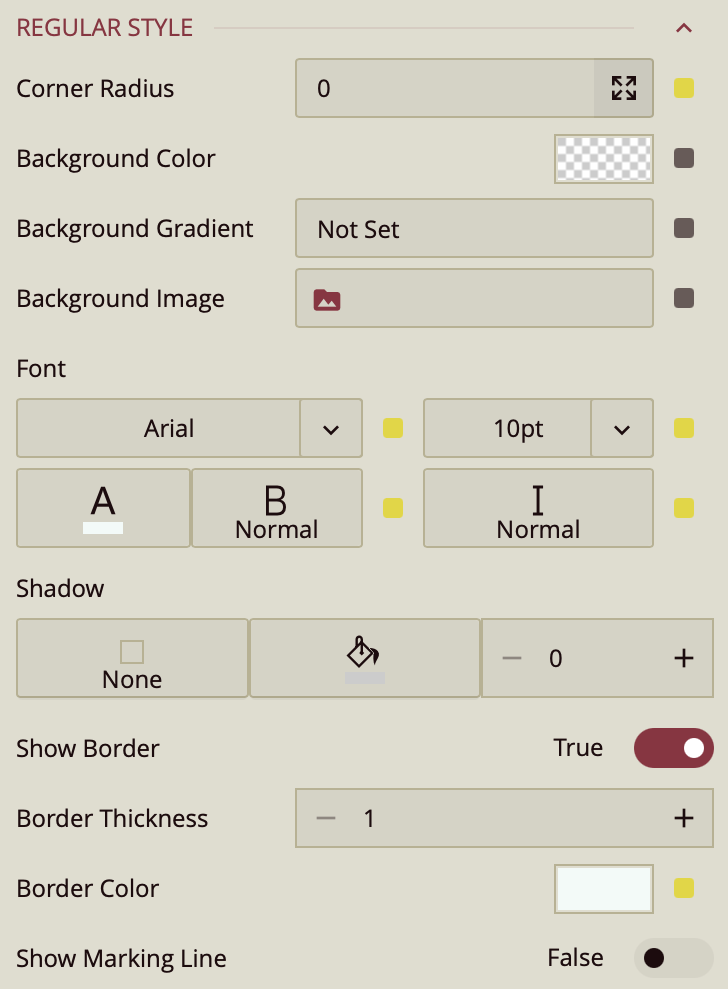Screen dimensions: 728x989
Task: Click the Corner Radius value field
Action: tap(445, 88)
